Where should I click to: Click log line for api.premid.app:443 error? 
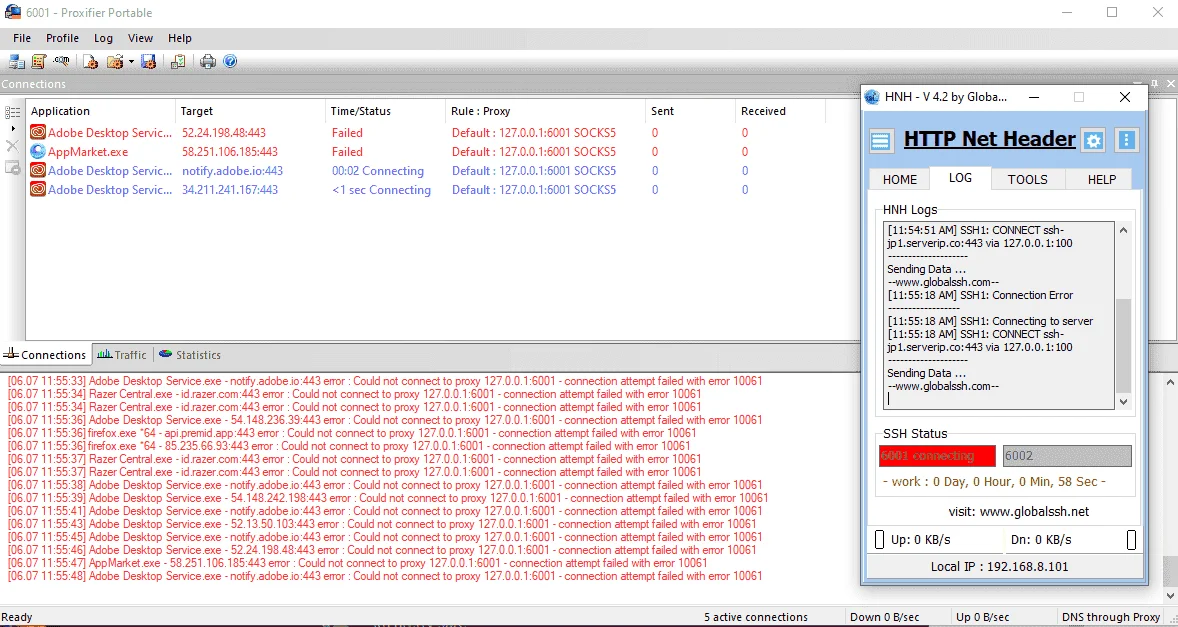tap(352, 433)
